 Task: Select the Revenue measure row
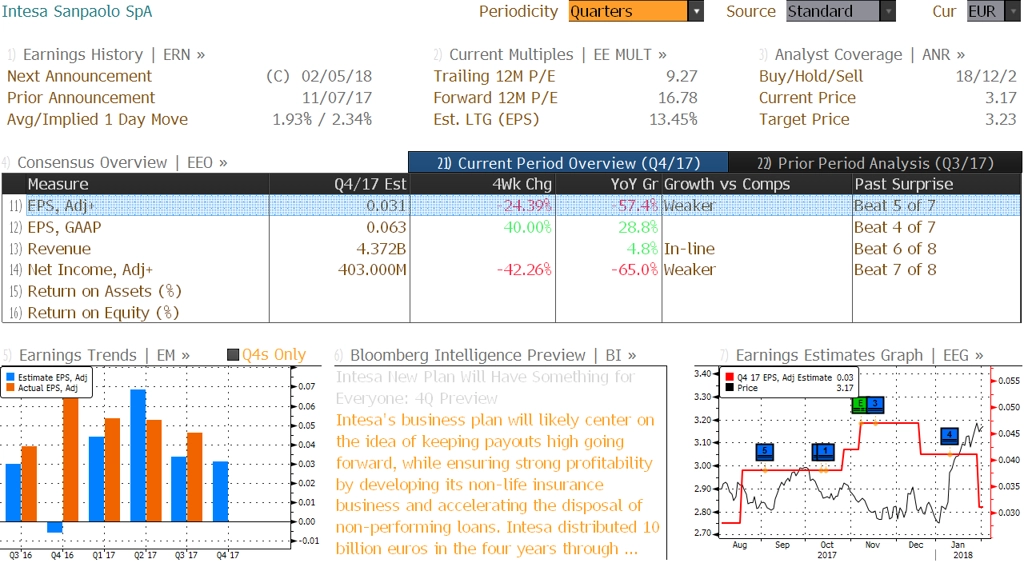(511, 248)
